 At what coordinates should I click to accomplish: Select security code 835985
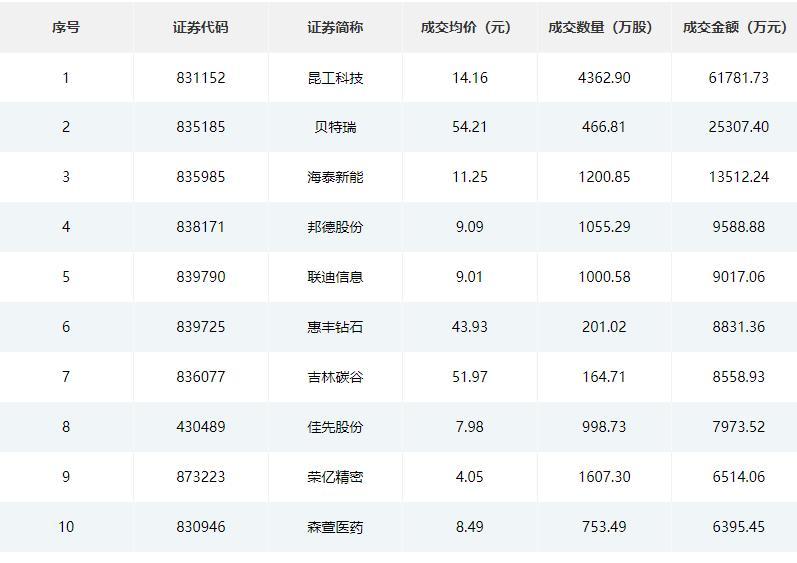pos(201,177)
